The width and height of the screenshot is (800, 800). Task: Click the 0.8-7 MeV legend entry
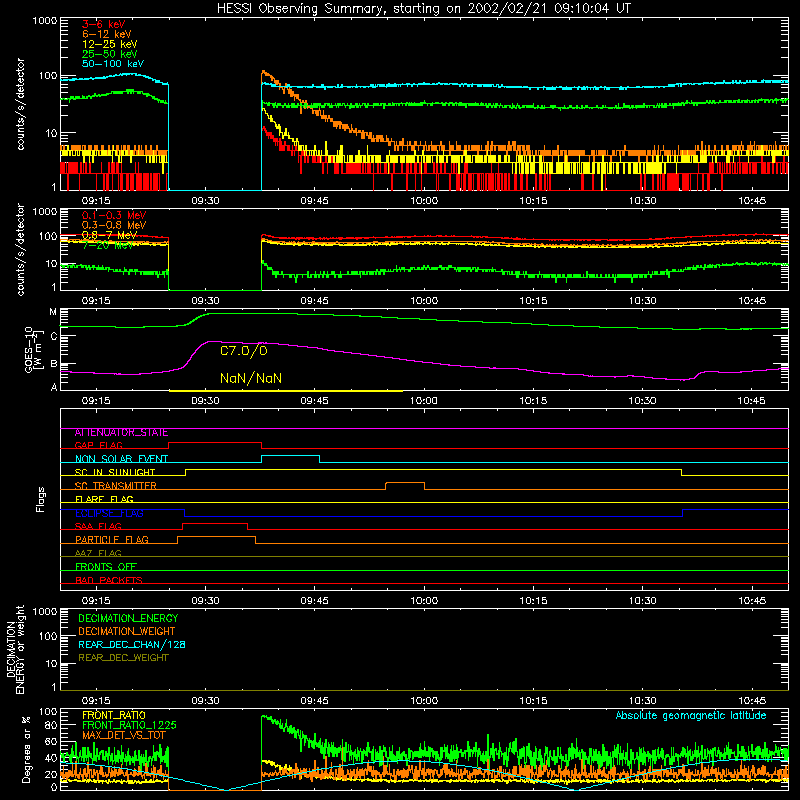110,235
